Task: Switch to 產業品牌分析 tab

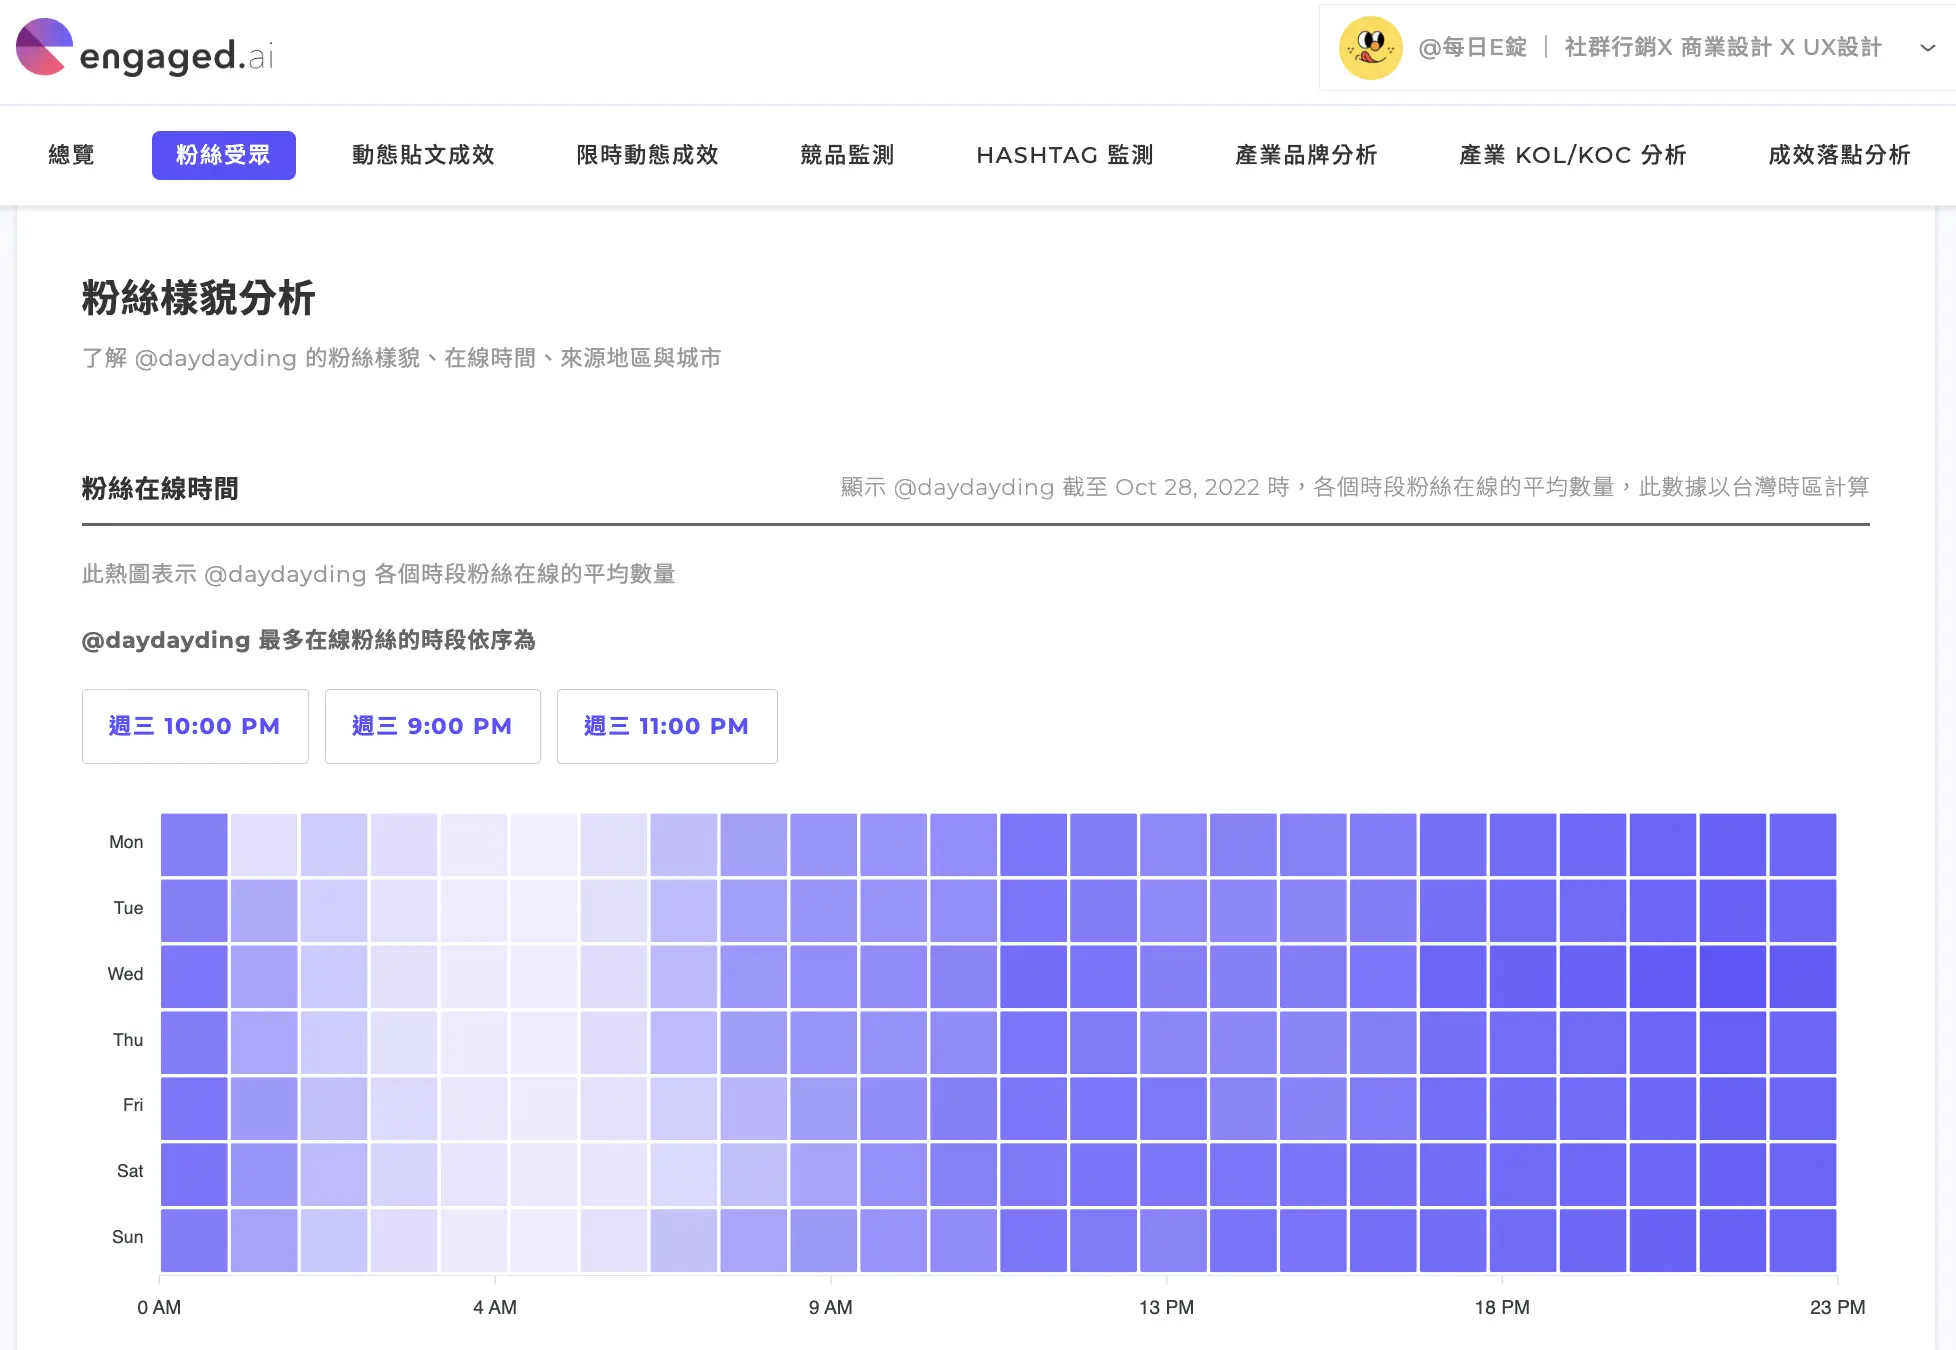Action: (1306, 155)
